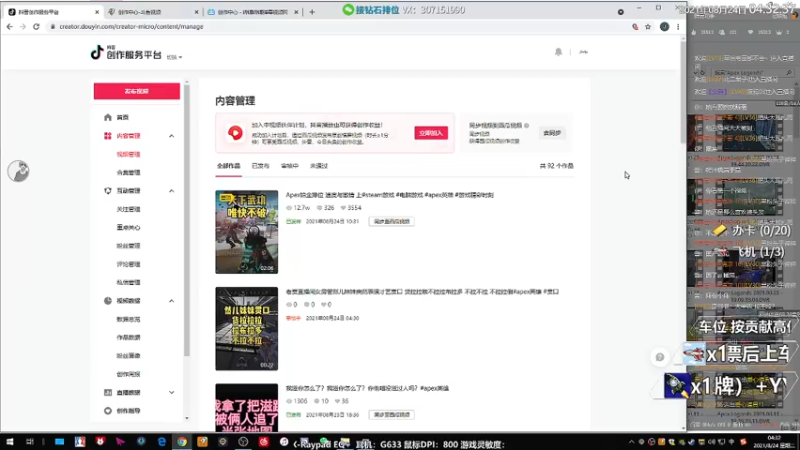Click sync-to-Xigua button on first Apex video
This screenshot has height=450, width=800.
coord(391,221)
